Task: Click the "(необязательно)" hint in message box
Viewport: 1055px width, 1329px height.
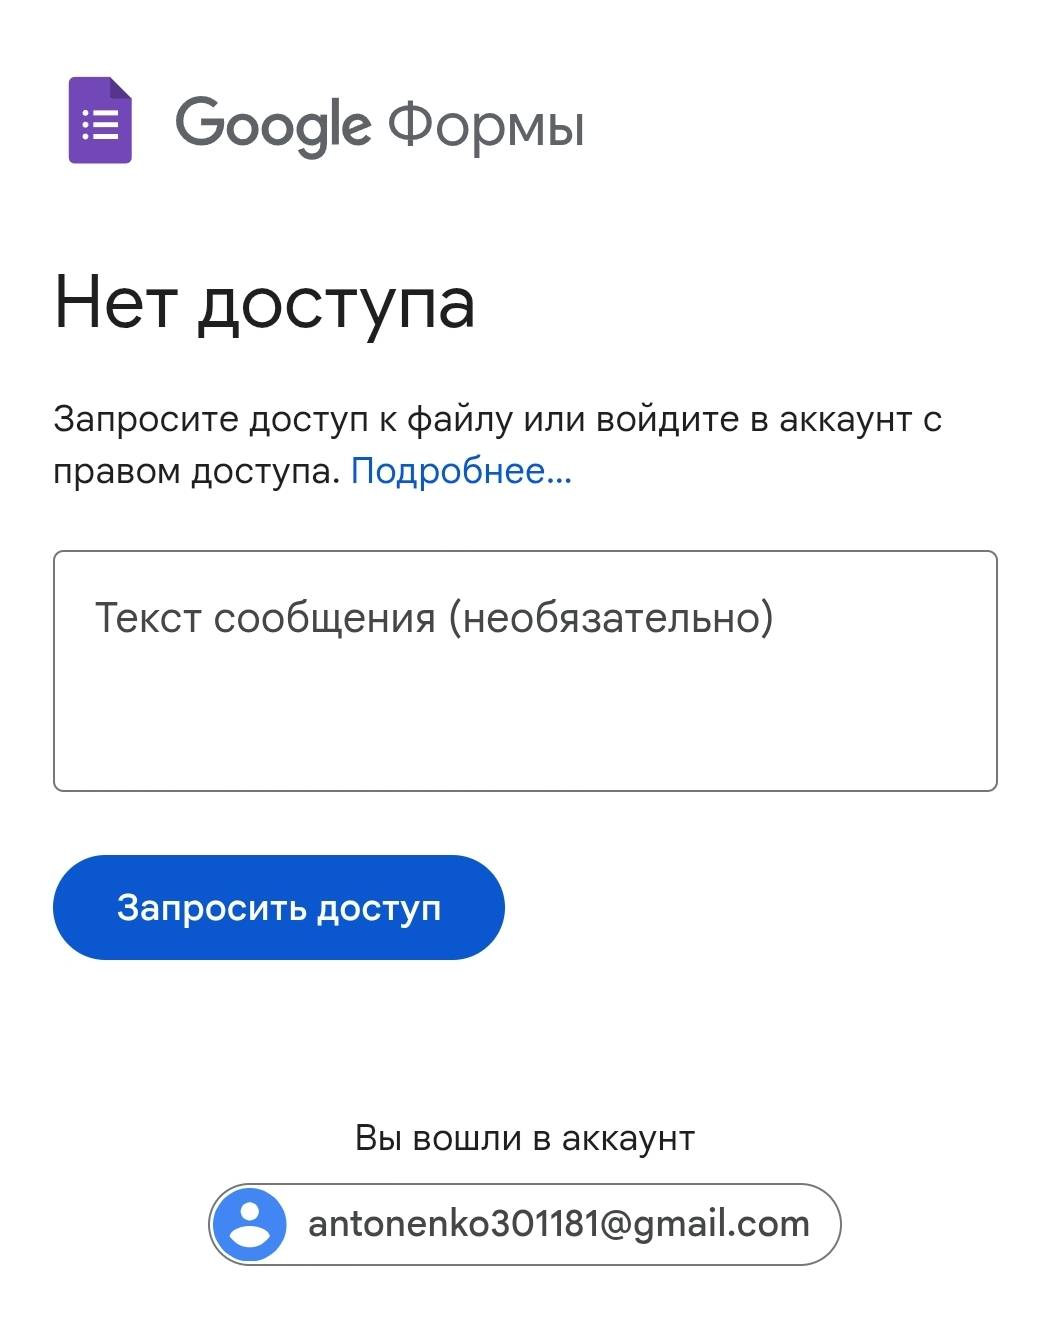Action: tap(611, 618)
